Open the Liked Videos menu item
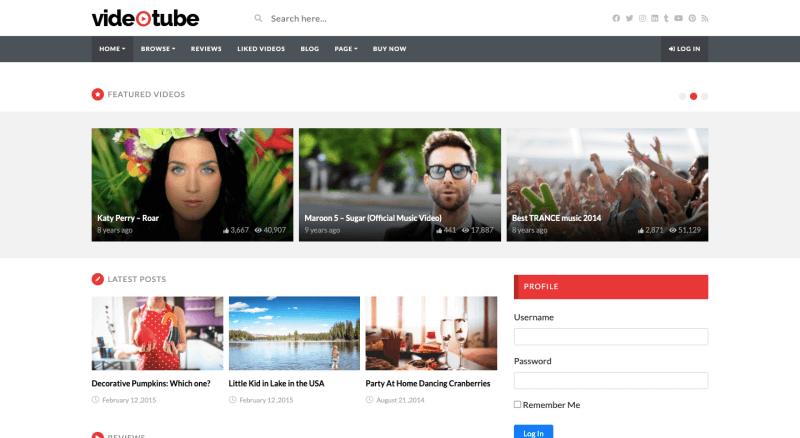800x438 pixels. coord(261,49)
